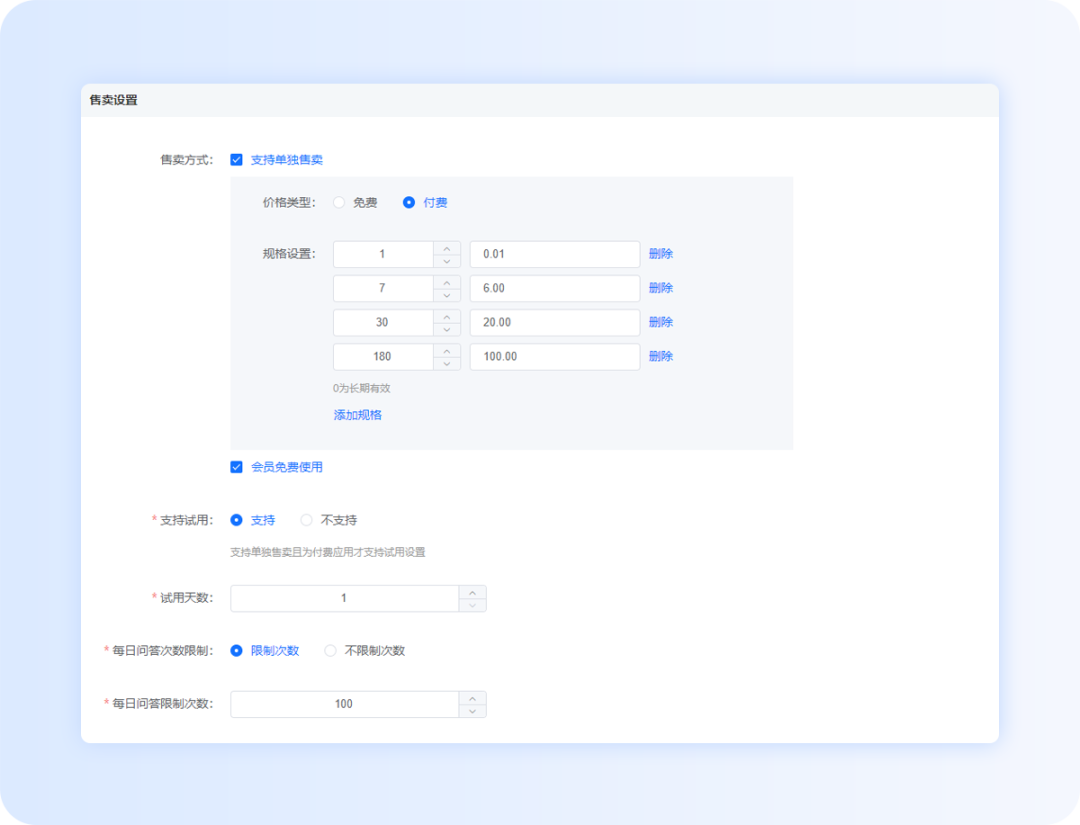Viewport: 1080px width, 825px height.
Task: Toggle the 支持单独售卖 checkbox
Action: tap(236, 159)
